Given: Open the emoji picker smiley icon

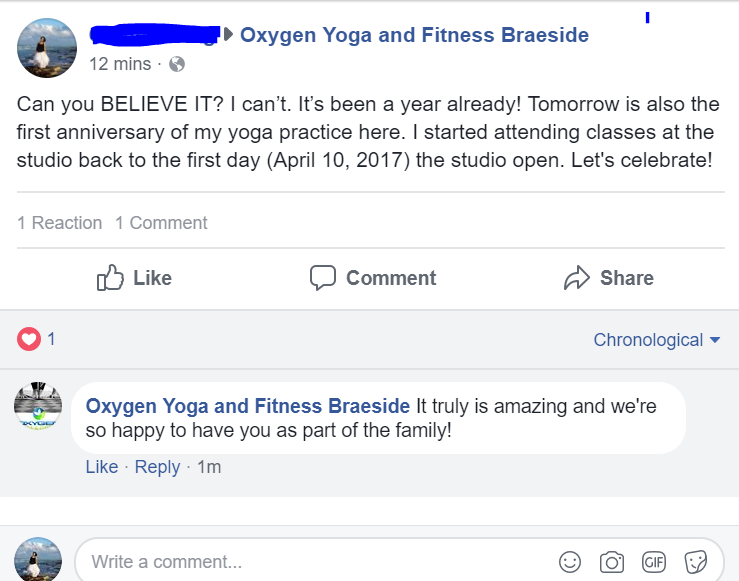Looking at the screenshot, I should click(570, 562).
